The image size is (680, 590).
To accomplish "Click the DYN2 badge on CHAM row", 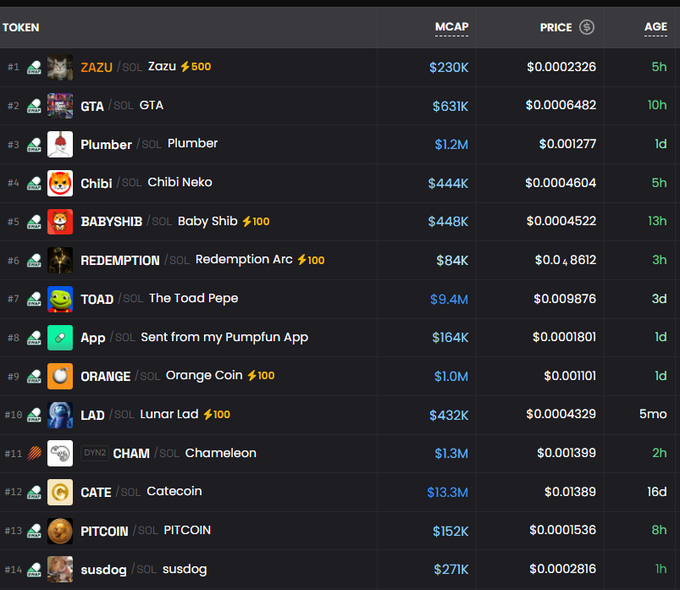I will (x=95, y=453).
